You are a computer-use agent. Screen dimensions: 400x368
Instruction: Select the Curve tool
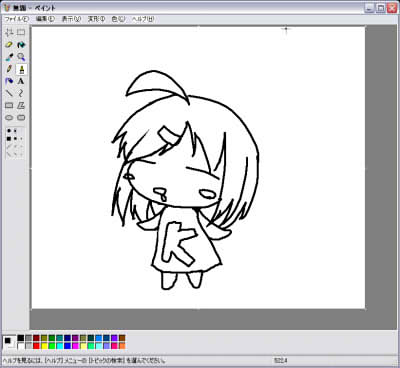[21, 93]
